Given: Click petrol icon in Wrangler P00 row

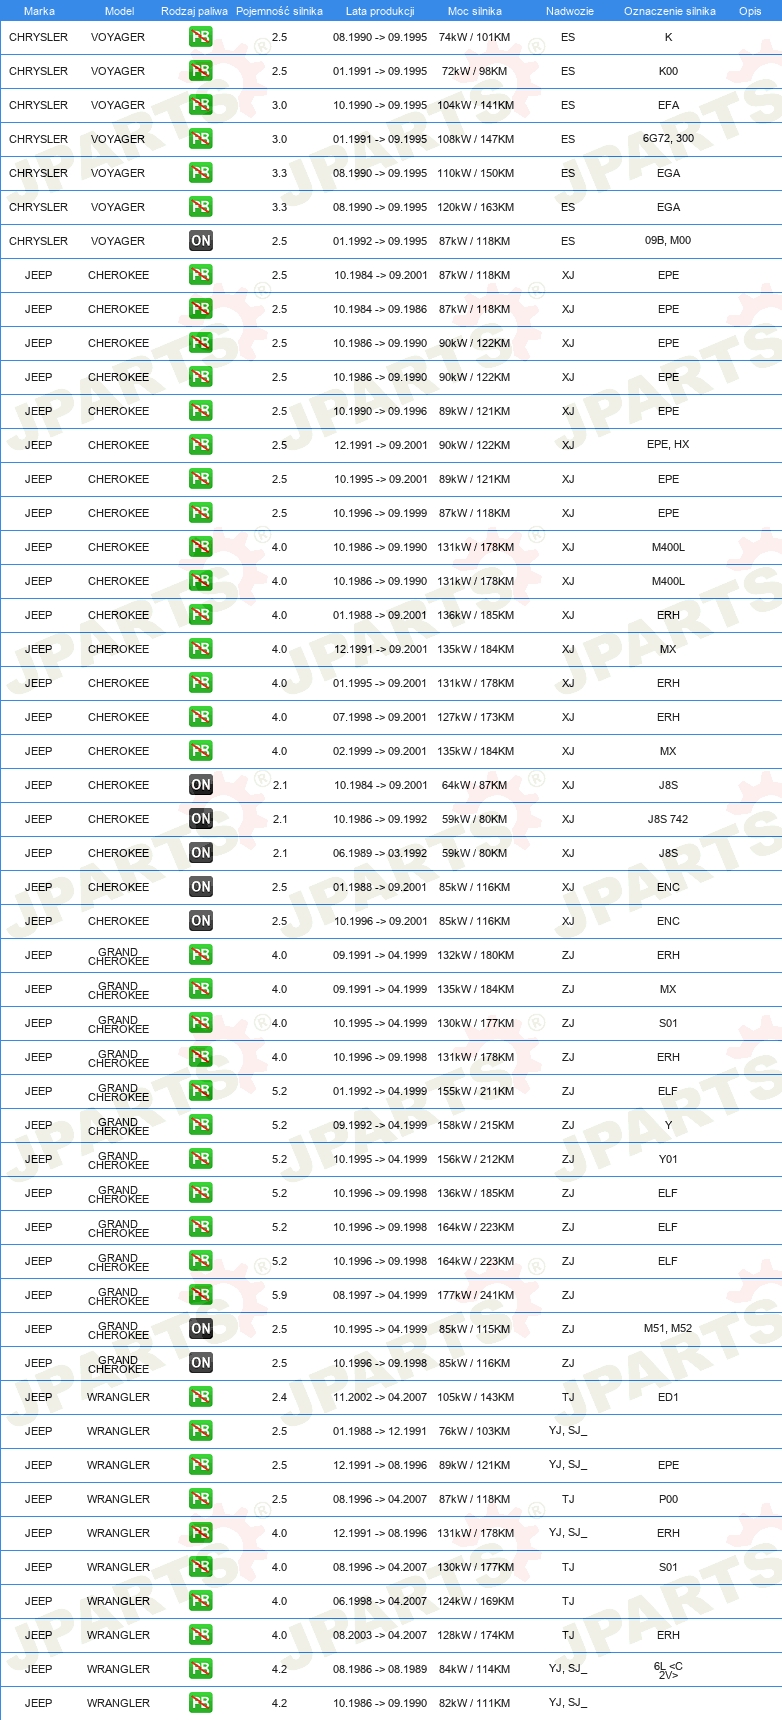Looking at the screenshot, I should pyautogui.click(x=201, y=1499).
